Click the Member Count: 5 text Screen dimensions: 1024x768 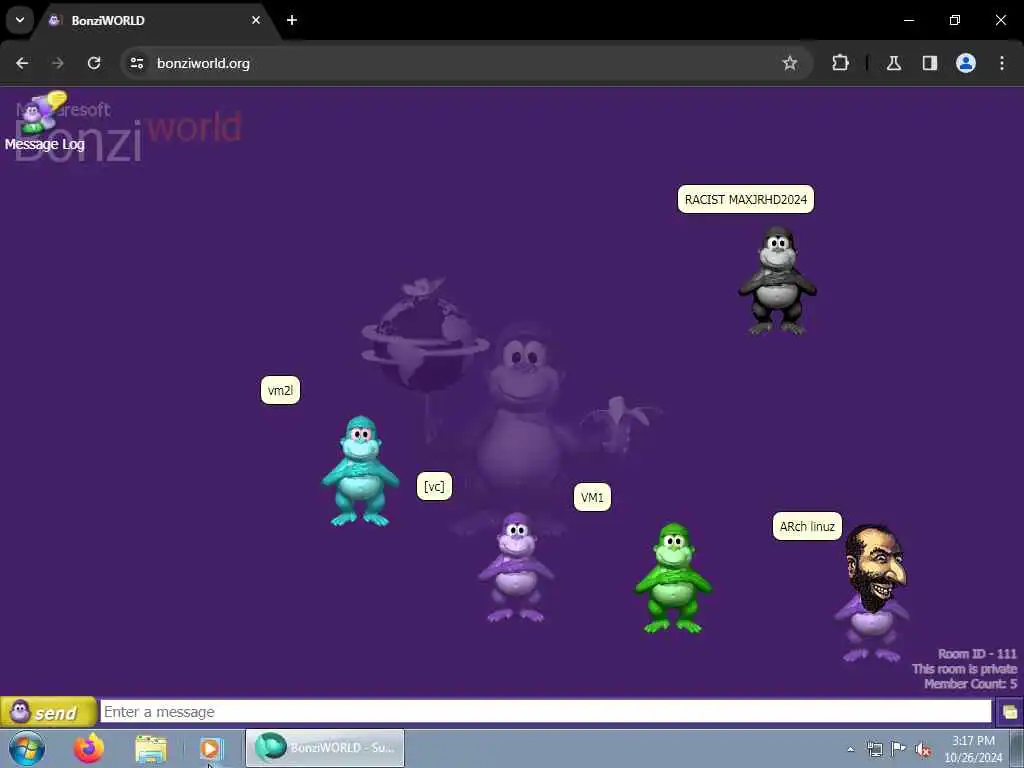pos(971,684)
